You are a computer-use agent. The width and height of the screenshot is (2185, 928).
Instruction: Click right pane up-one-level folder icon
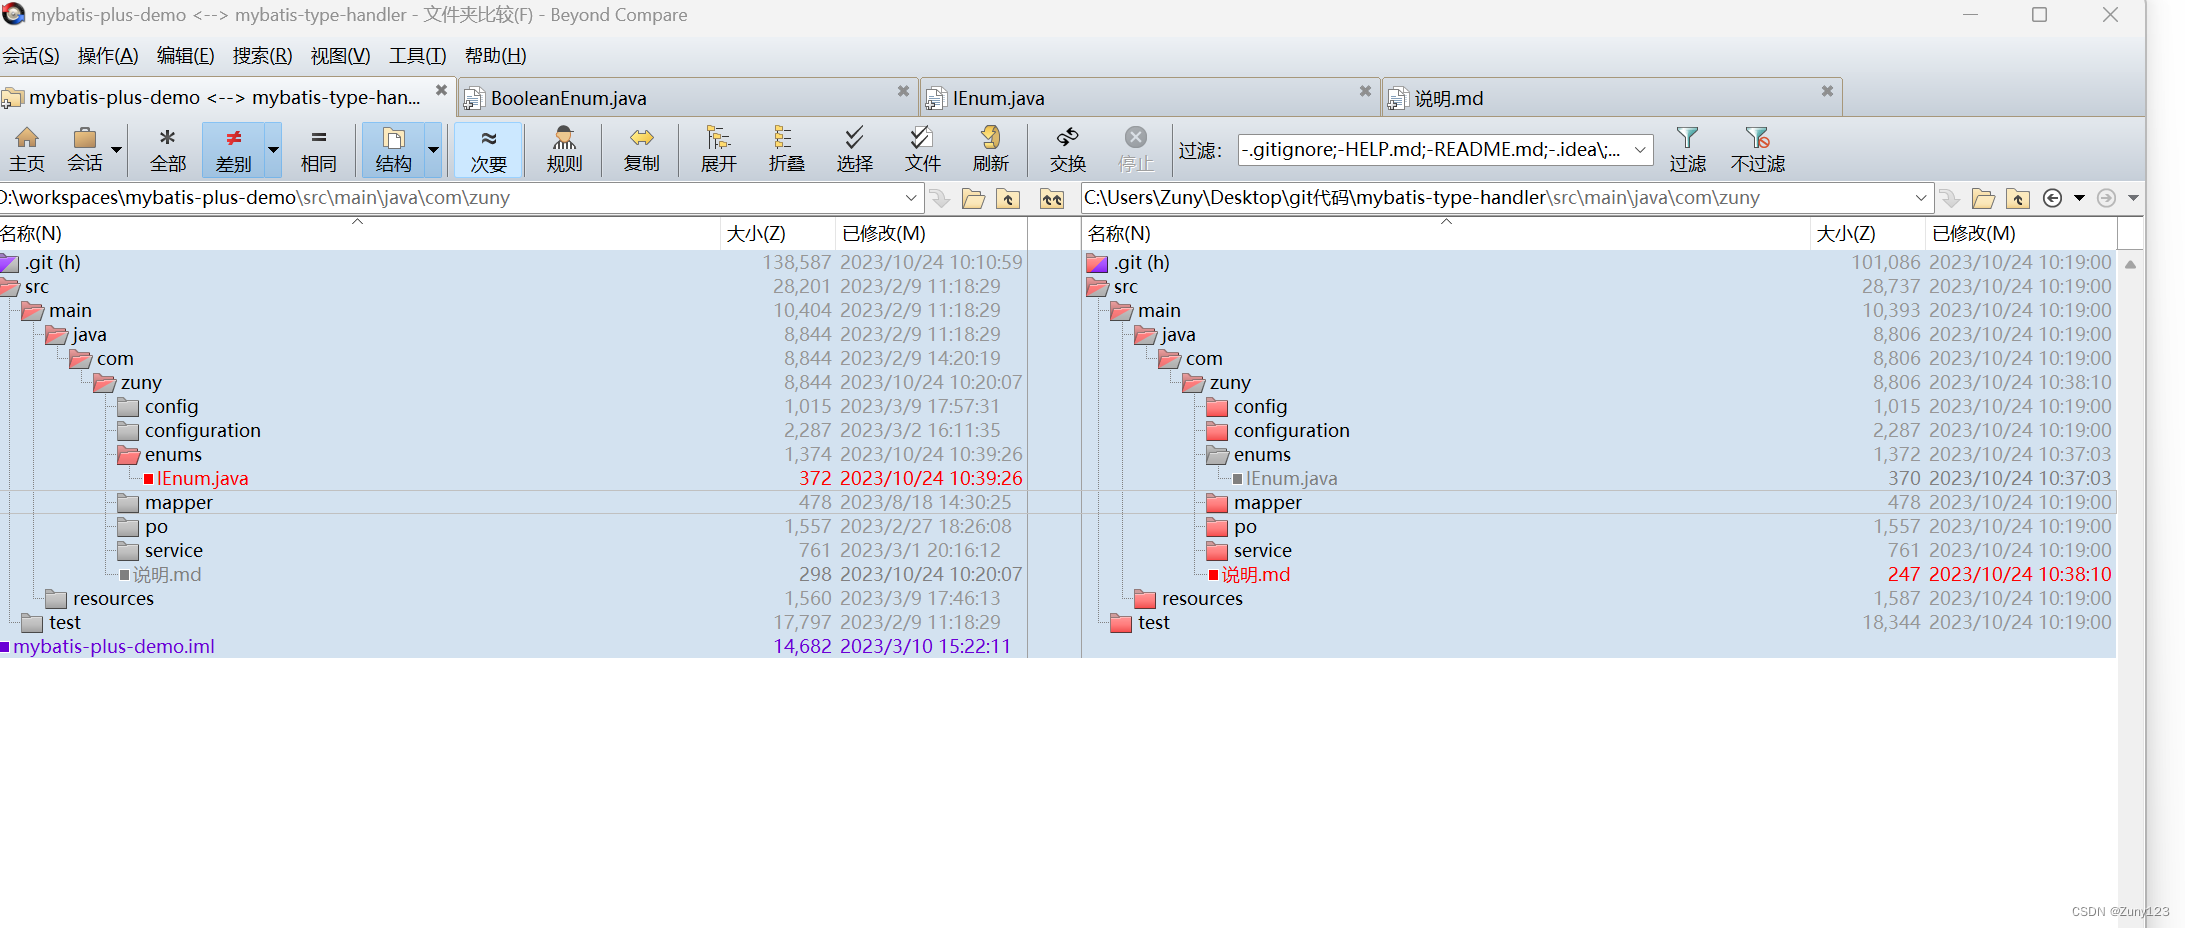pos(2018,198)
